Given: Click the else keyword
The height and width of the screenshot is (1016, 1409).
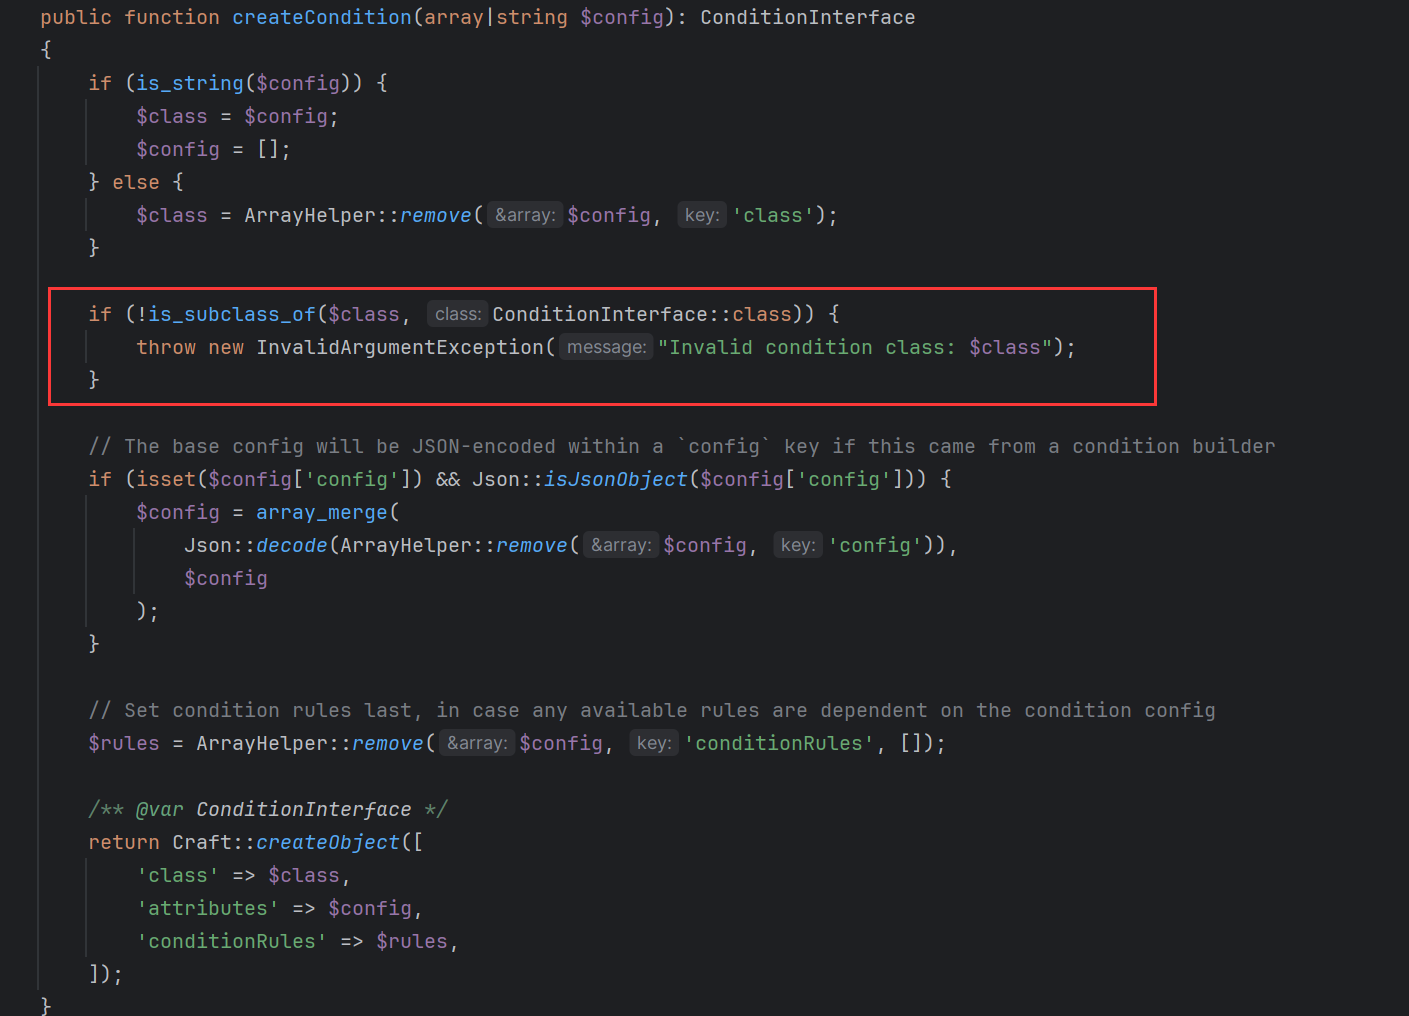Looking at the screenshot, I should [x=136, y=182].
